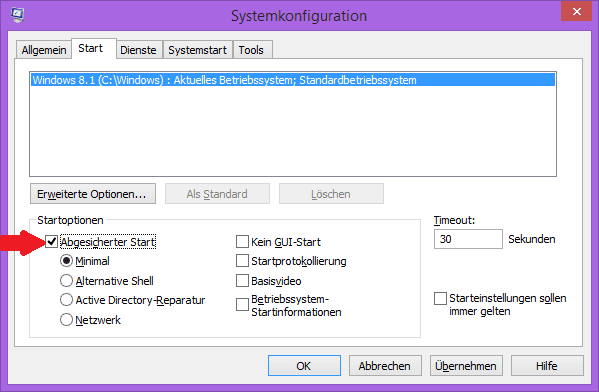Tick the Startprotokollierung checkbox
Image resolution: width=599 pixels, height=392 pixels.
(242, 261)
